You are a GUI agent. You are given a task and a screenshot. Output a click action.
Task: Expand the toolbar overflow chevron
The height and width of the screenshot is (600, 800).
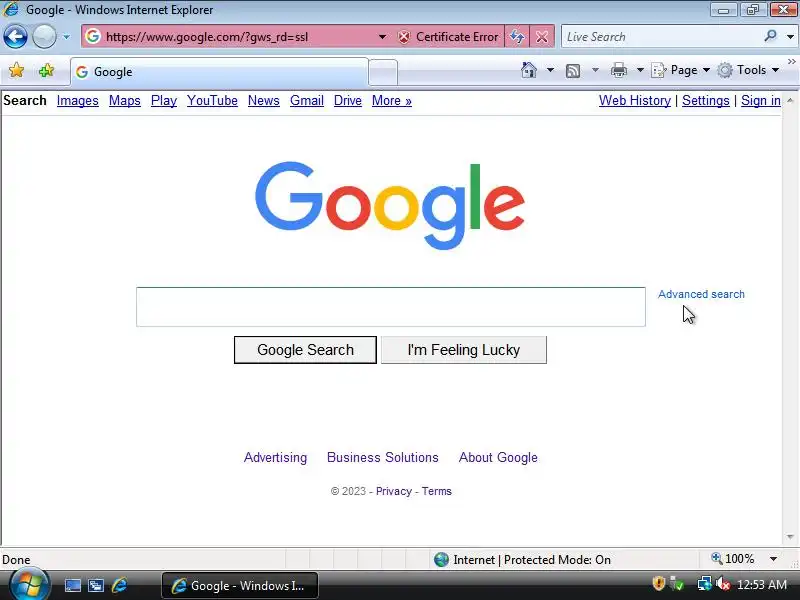[792, 62]
